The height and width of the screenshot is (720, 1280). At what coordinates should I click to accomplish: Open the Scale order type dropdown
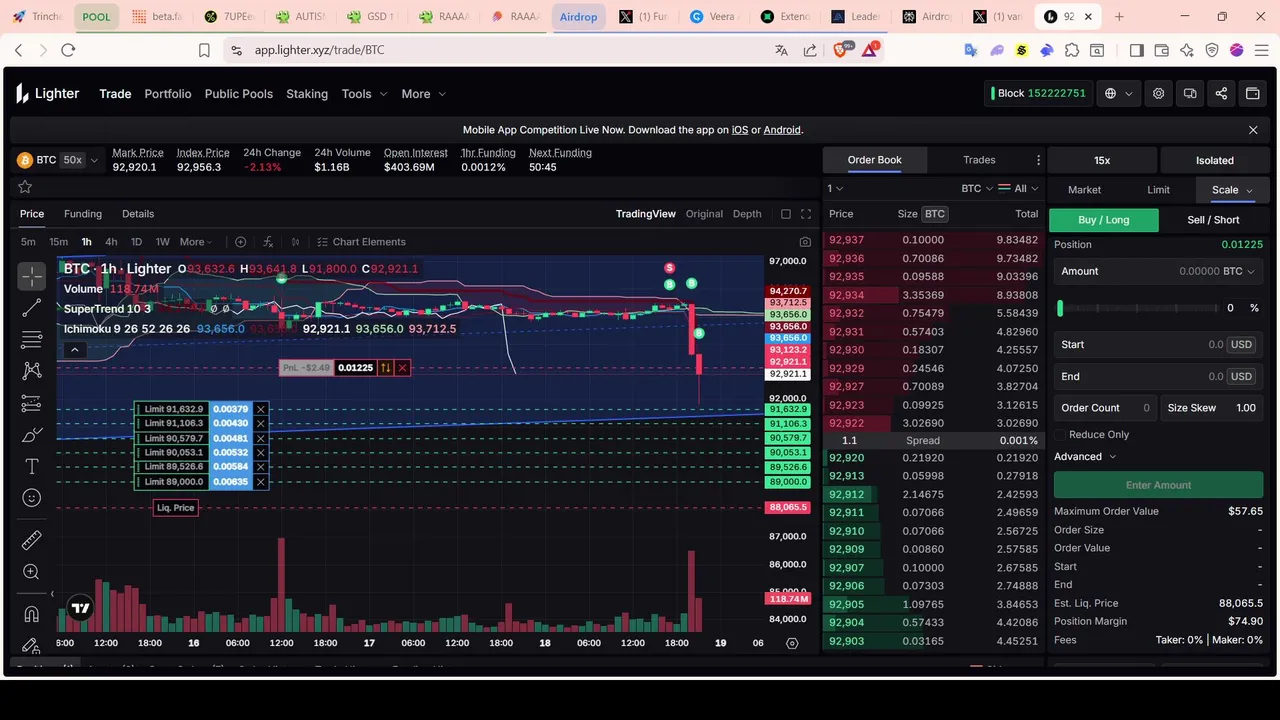1232,190
